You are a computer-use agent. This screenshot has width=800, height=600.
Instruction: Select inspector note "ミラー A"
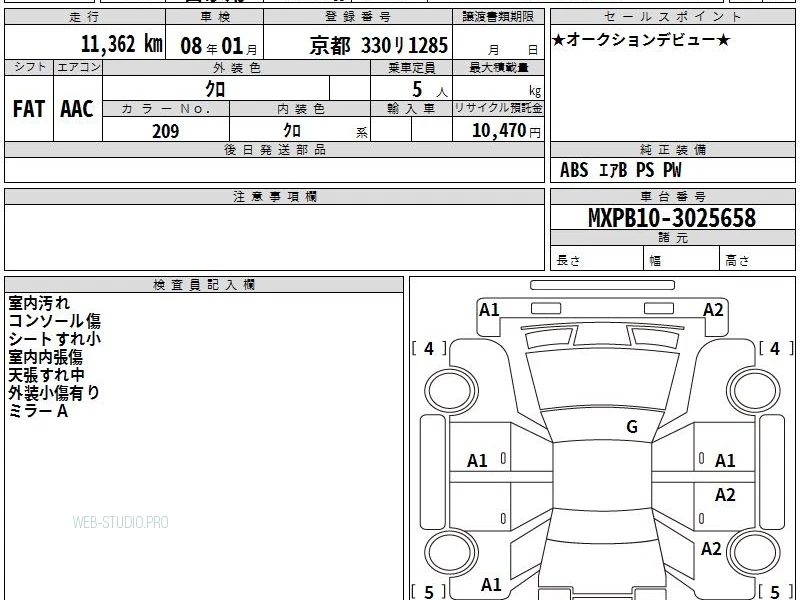38,411
